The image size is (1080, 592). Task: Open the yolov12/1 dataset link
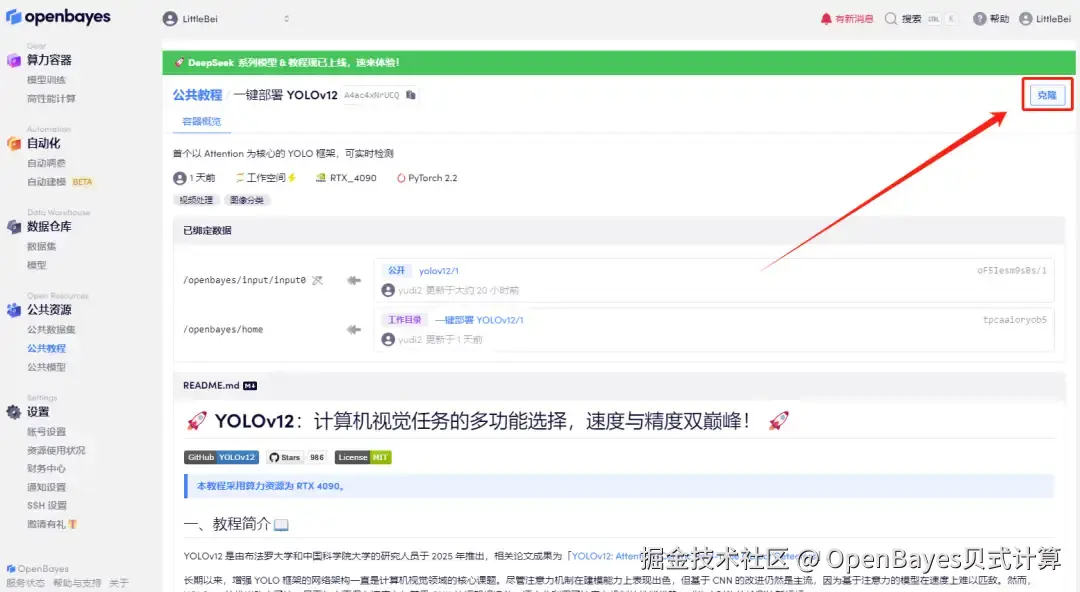click(439, 271)
